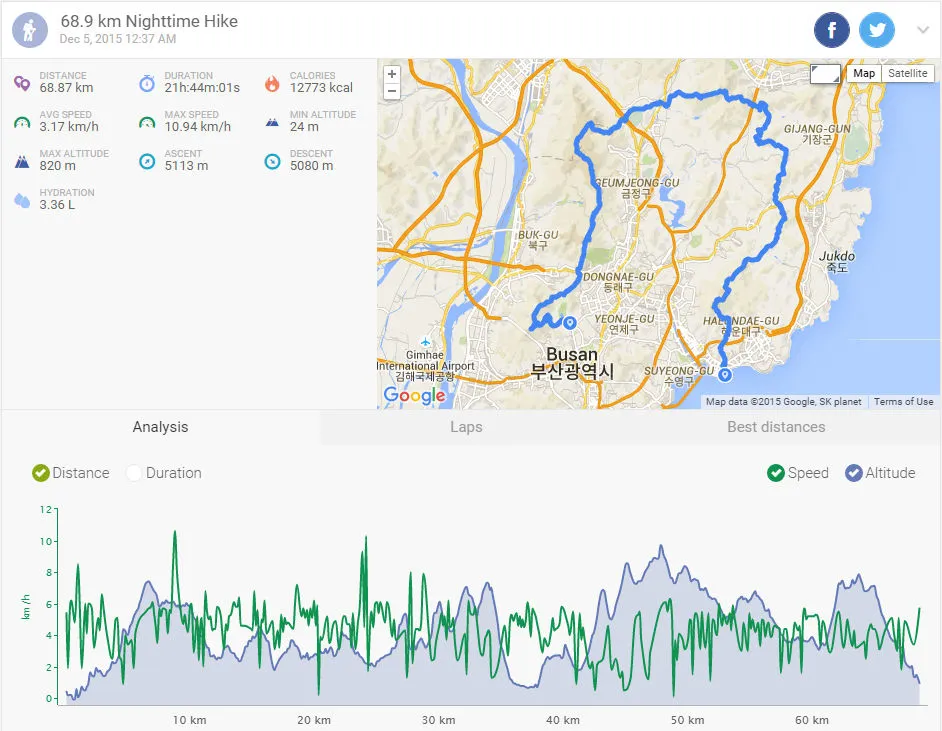Open the Google logo link
Image resolution: width=942 pixels, height=731 pixels.
point(415,395)
